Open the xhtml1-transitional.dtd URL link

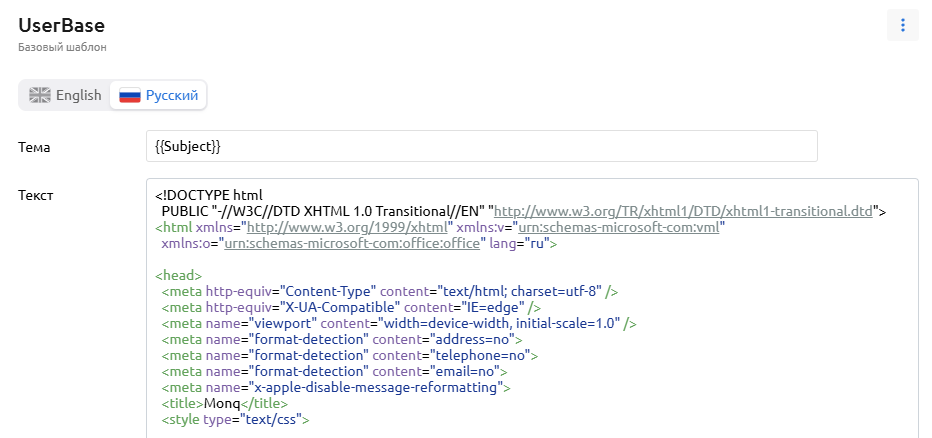coord(685,211)
